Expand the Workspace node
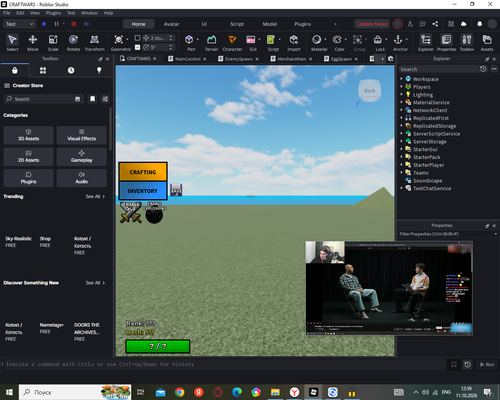The height and width of the screenshot is (400, 500). coord(401,79)
